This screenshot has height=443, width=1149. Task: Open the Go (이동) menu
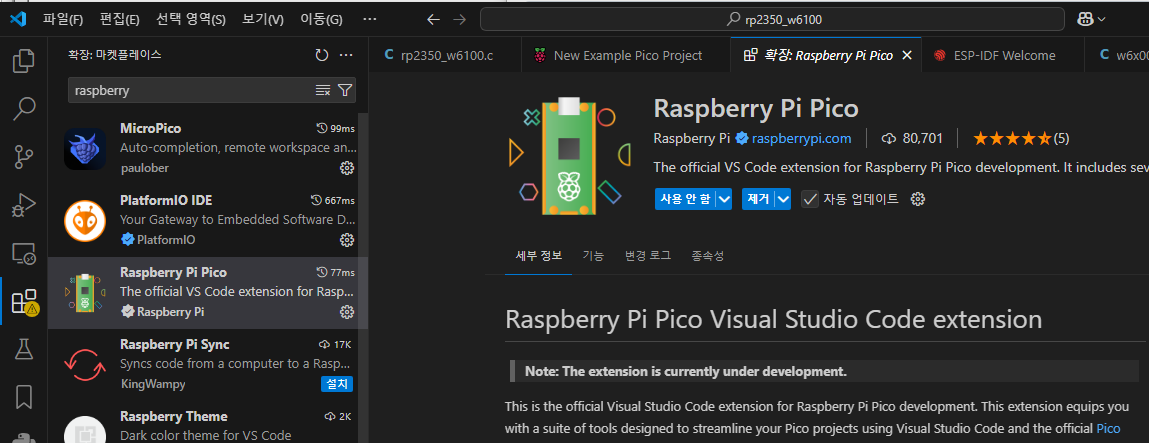click(322, 19)
